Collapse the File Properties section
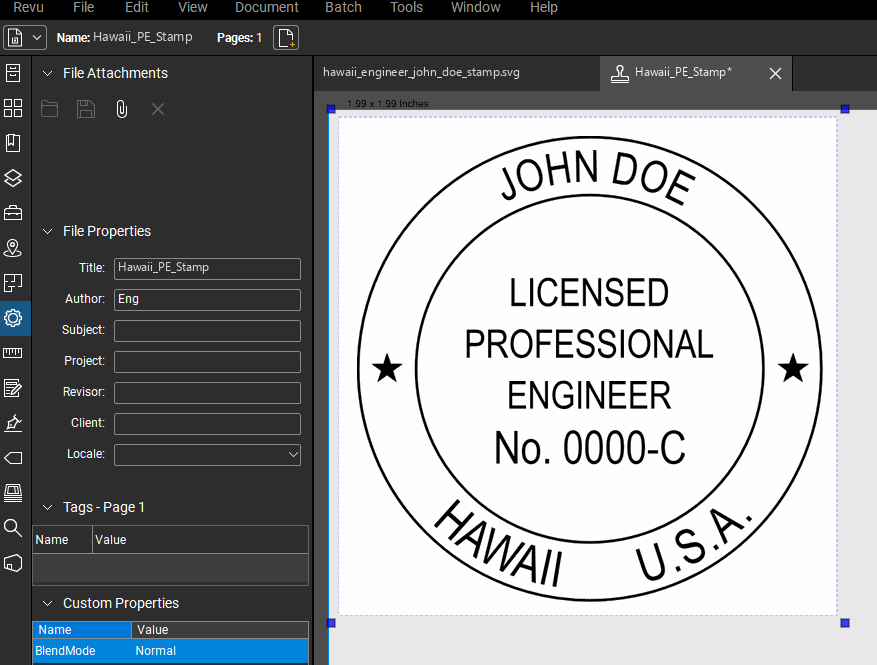Image resolution: width=877 pixels, height=665 pixels. pyautogui.click(x=48, y=231)
